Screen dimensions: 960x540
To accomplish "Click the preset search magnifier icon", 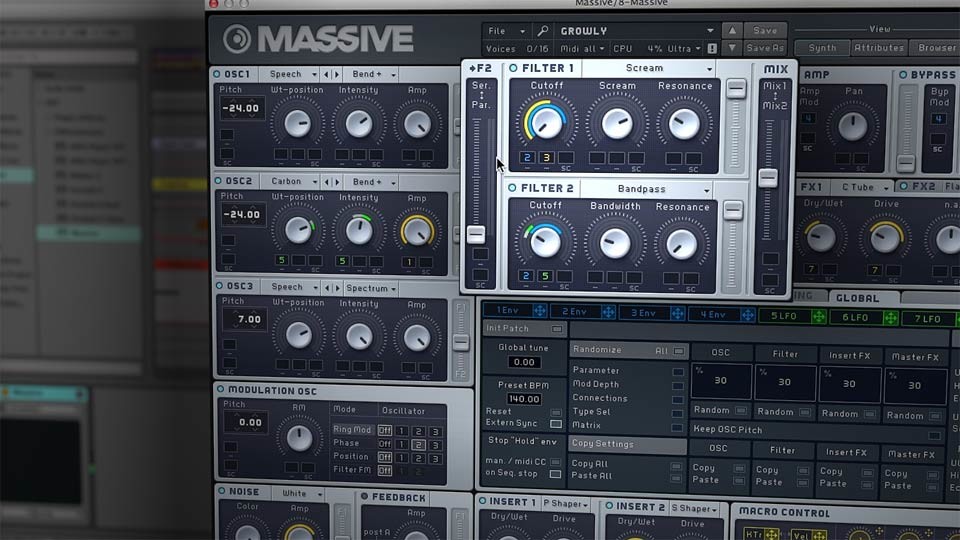I will [x=542, y=31].
